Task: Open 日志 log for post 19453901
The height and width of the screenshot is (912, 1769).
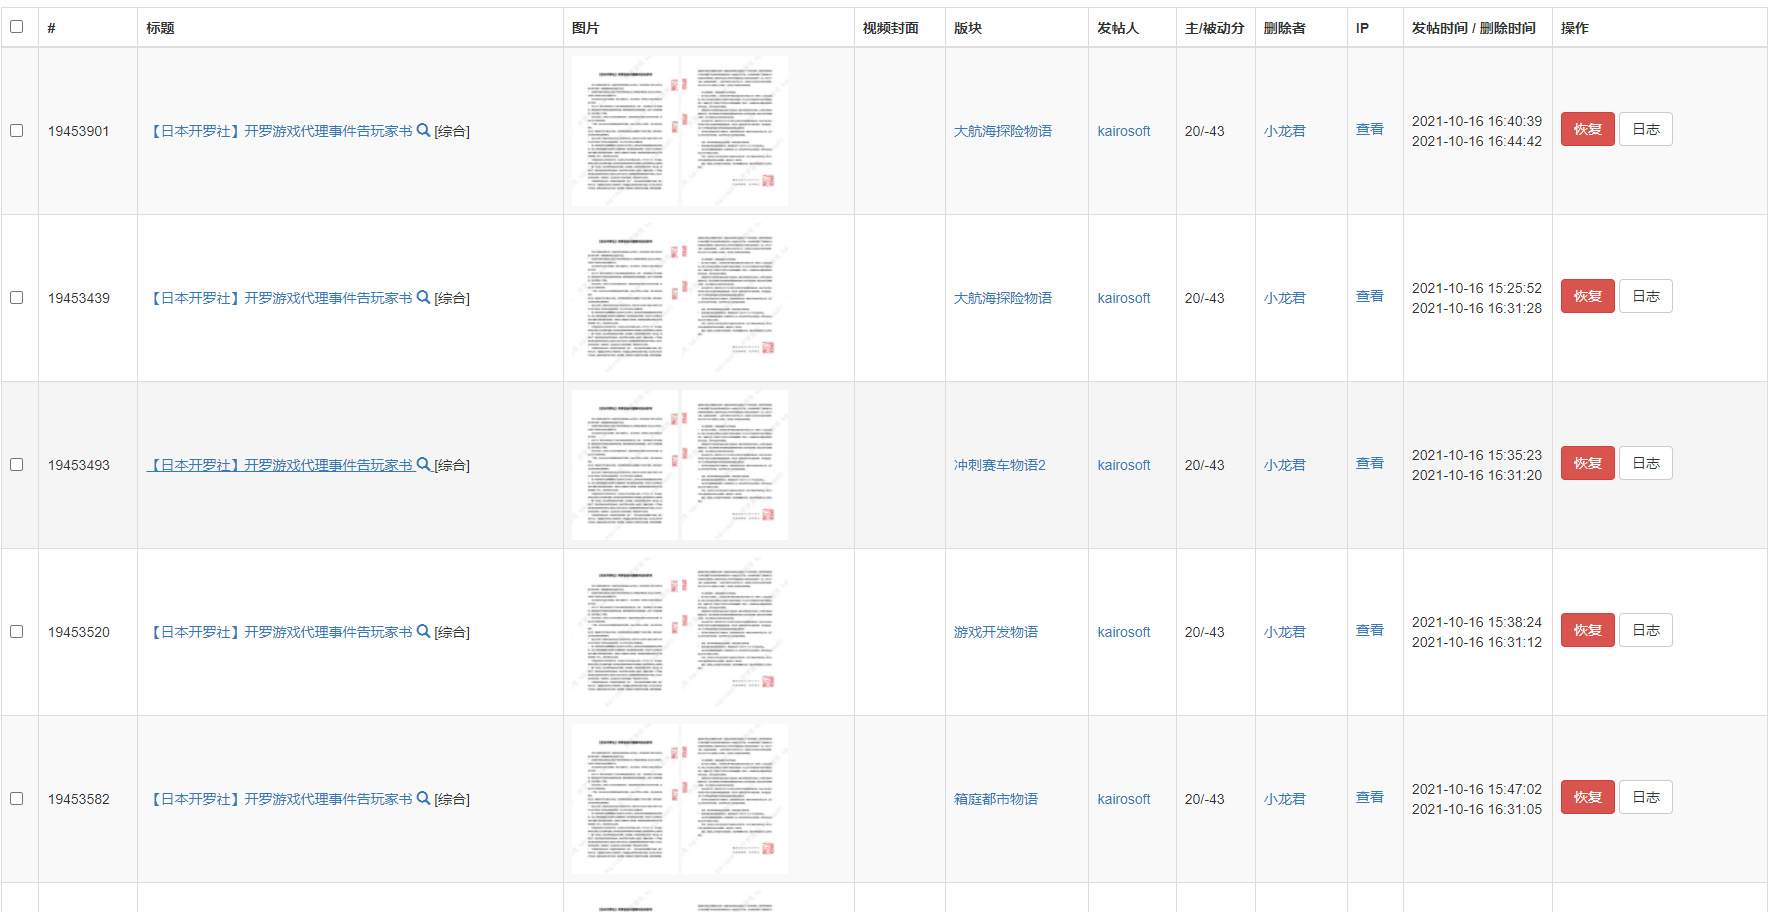Action: coord(1646,129)
